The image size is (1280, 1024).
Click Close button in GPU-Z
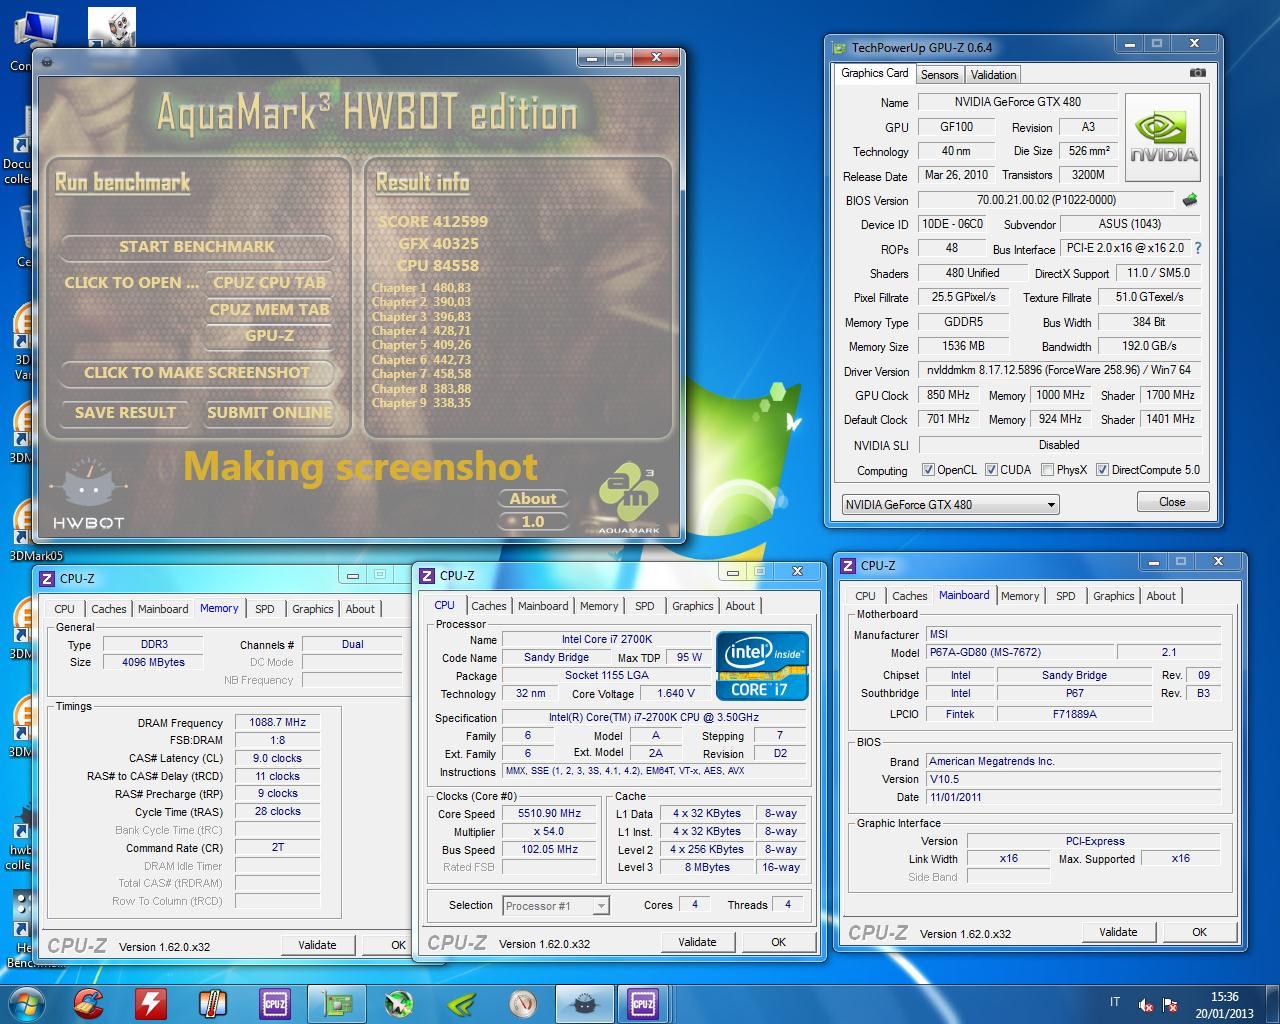coord(1172,502)
